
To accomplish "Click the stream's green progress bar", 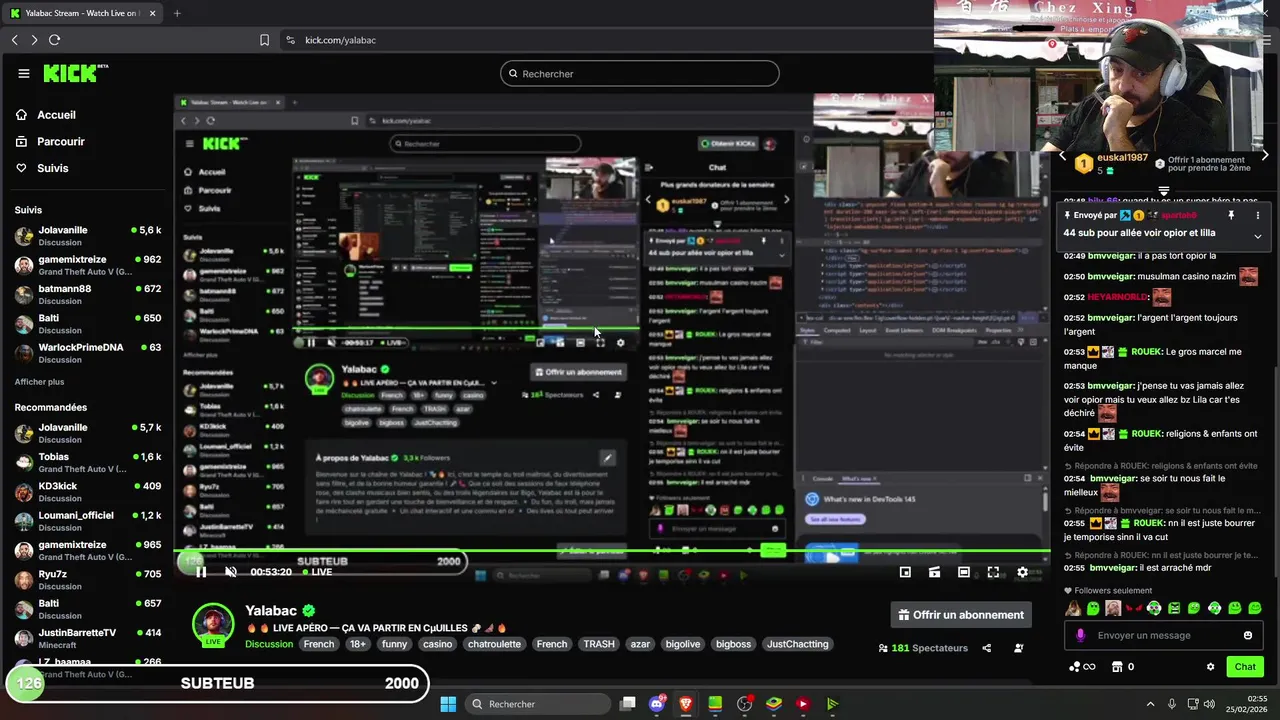I will pyautogui.click(x=610, y=550).
